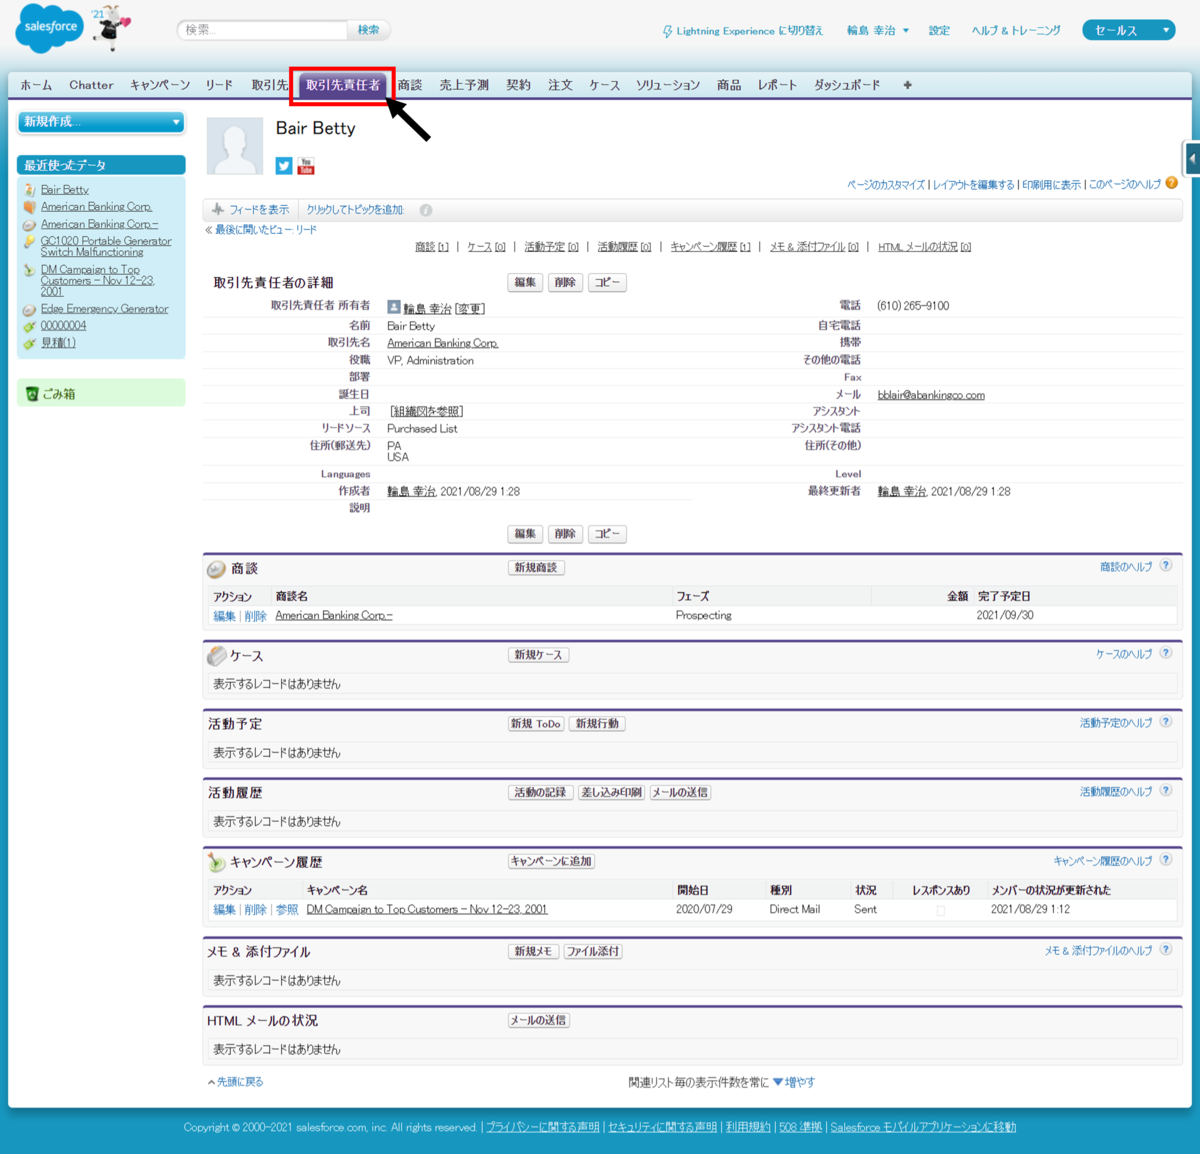
Task: Click in the search input field
Action: click(262, 30)
